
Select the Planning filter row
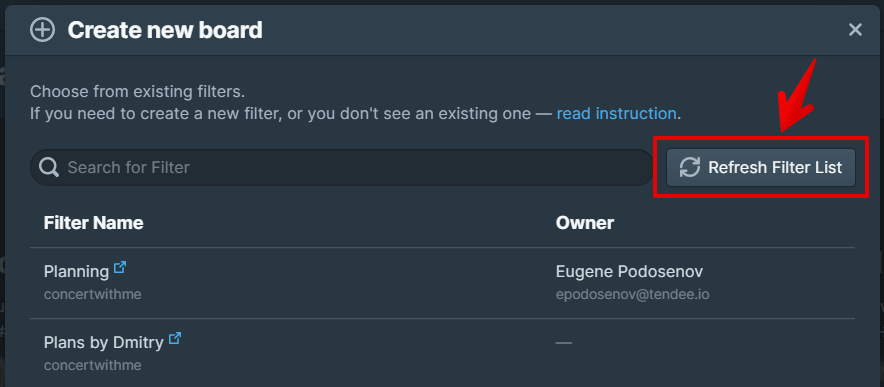pos(442,283)
